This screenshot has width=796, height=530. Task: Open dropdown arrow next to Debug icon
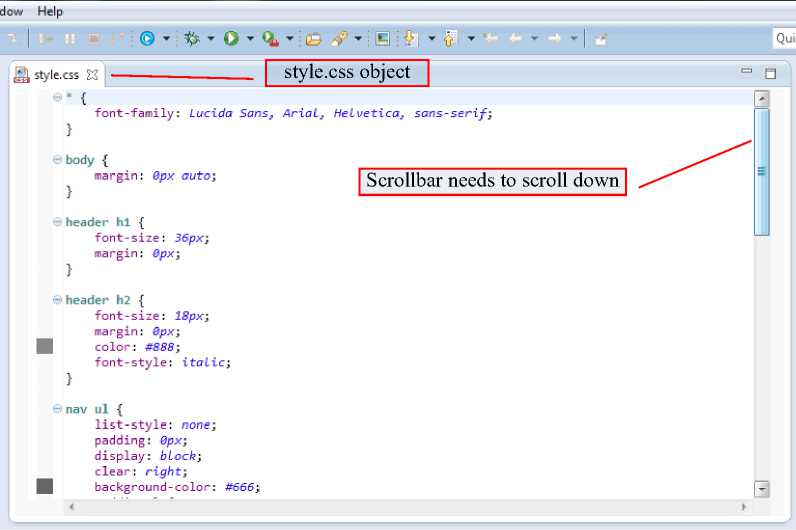coord(210,39)
